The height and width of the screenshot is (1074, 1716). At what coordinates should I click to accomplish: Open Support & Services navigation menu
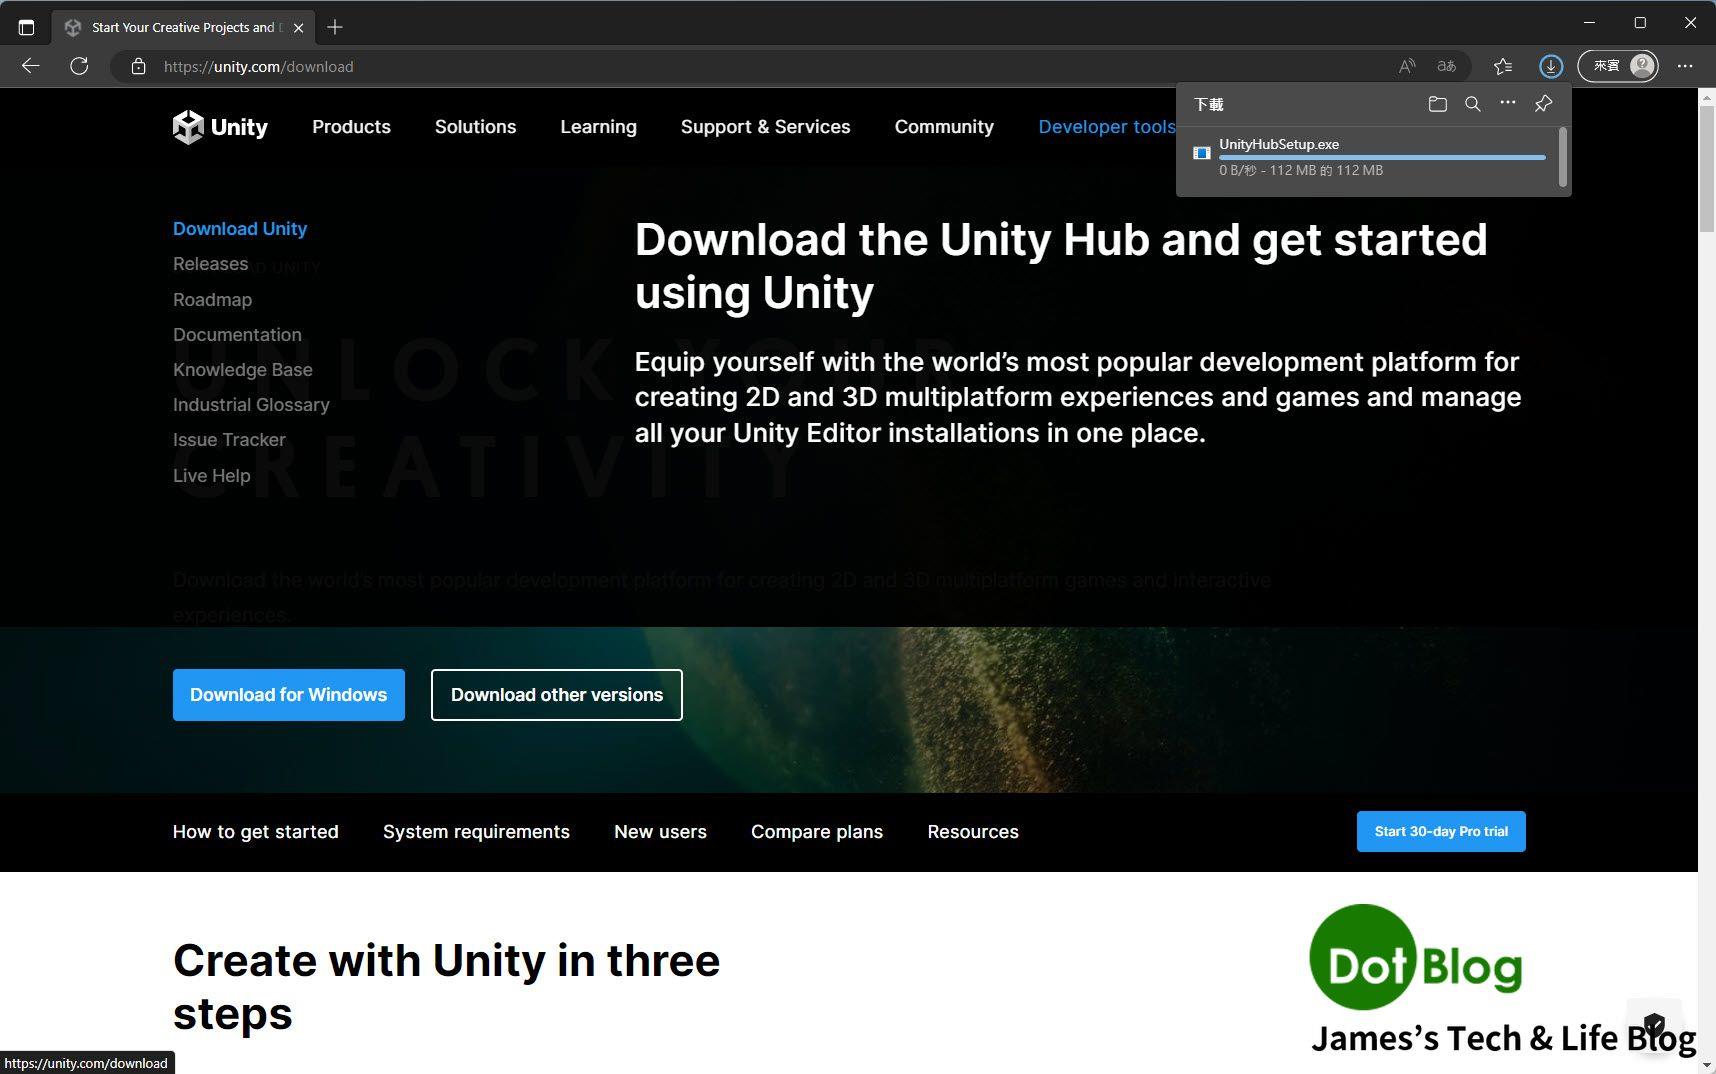765,127
